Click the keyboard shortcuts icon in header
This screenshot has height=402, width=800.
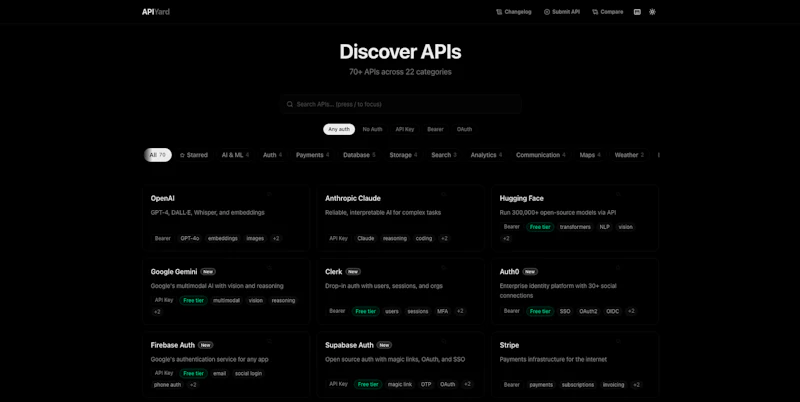point(637,12)
